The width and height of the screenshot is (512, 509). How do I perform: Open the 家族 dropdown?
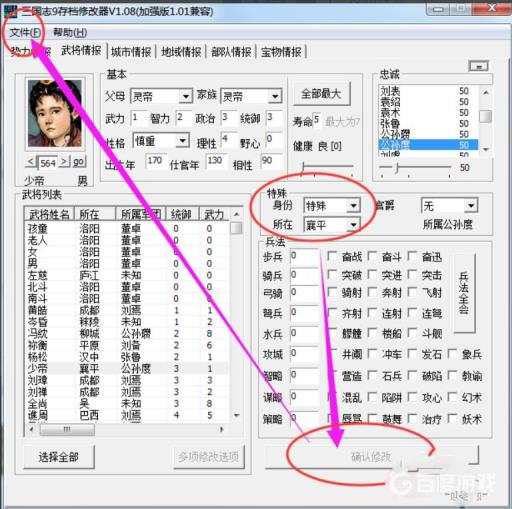click(x=275, y=97)
